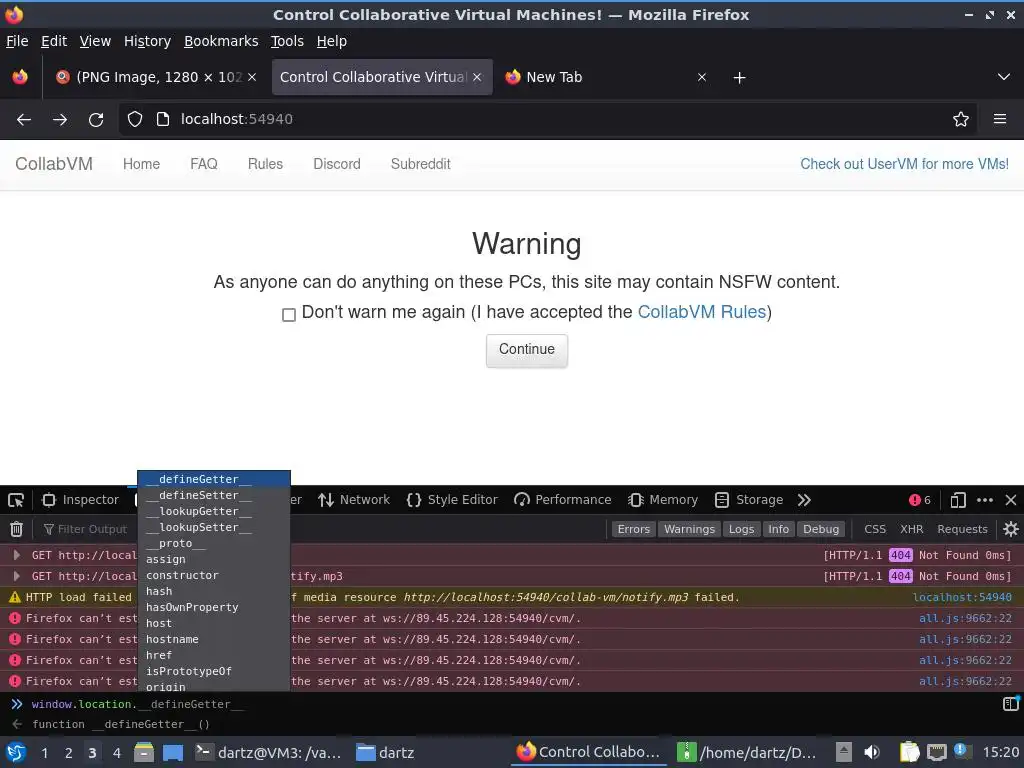Screen dimensions: 1024x768
Task: Select __defineGetter__ autocomplete suggestion
Action: tap(214, 479)
